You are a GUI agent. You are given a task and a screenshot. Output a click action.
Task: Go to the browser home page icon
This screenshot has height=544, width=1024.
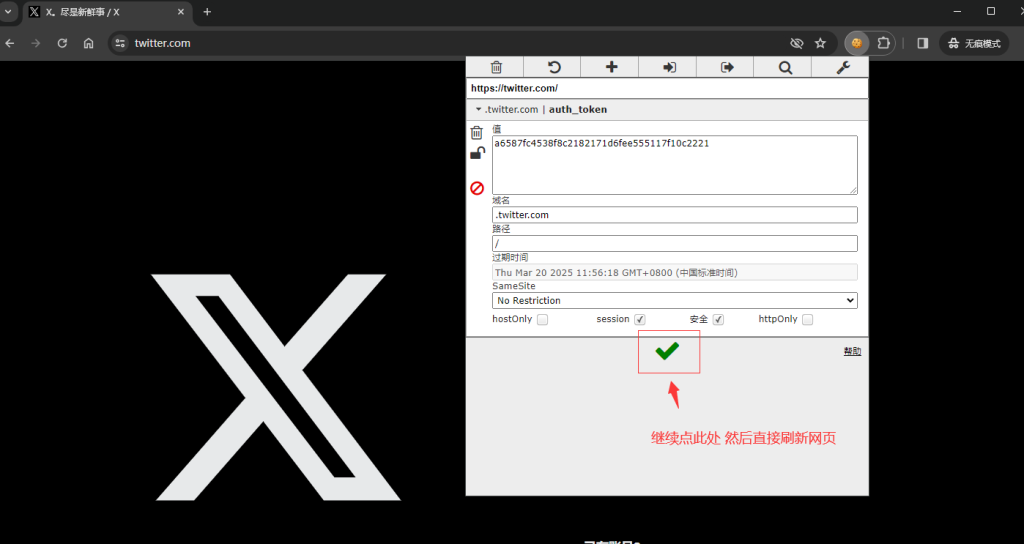click(x=89, y=43)
